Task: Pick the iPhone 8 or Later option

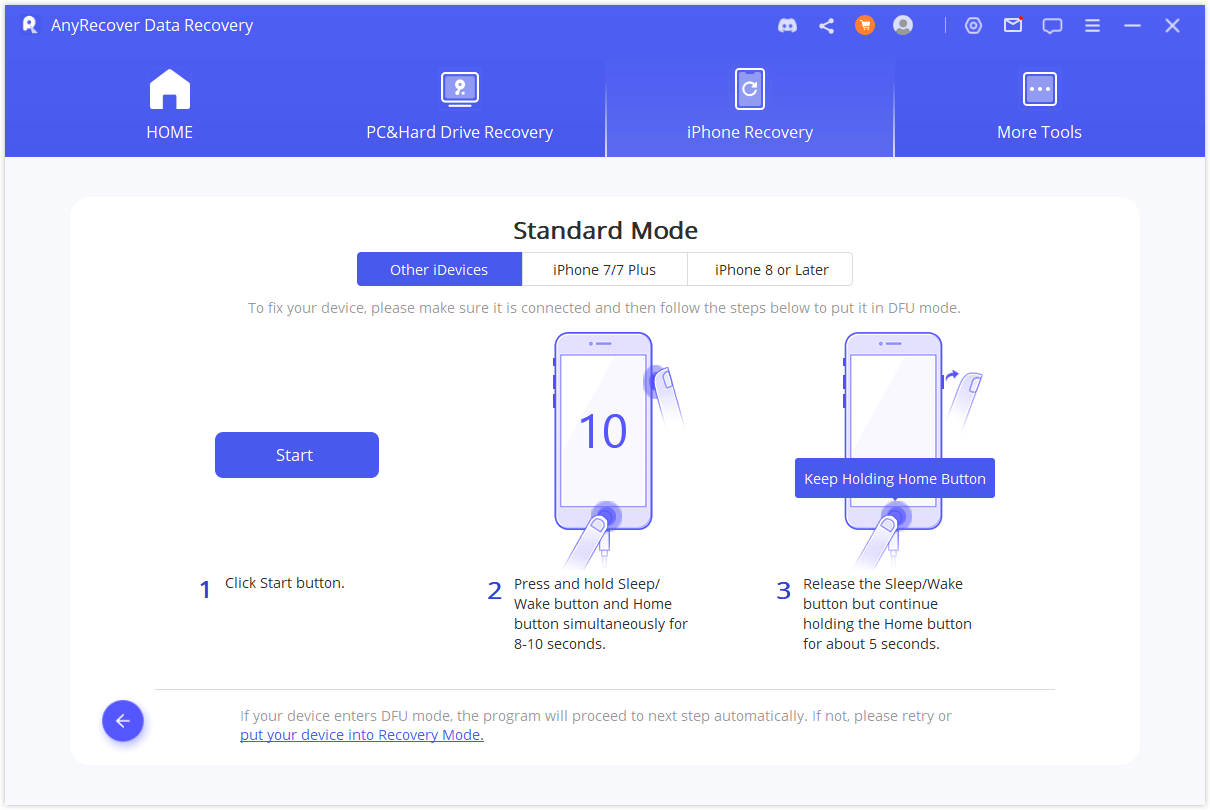Action: (770, 269)
